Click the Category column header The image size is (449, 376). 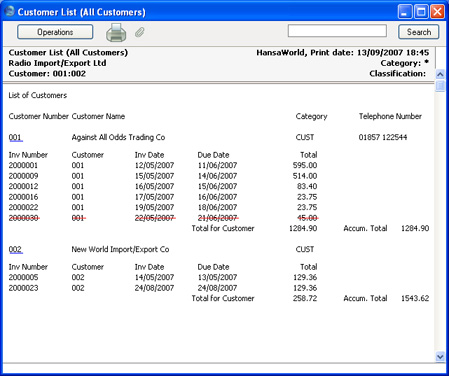pos(311,116)
